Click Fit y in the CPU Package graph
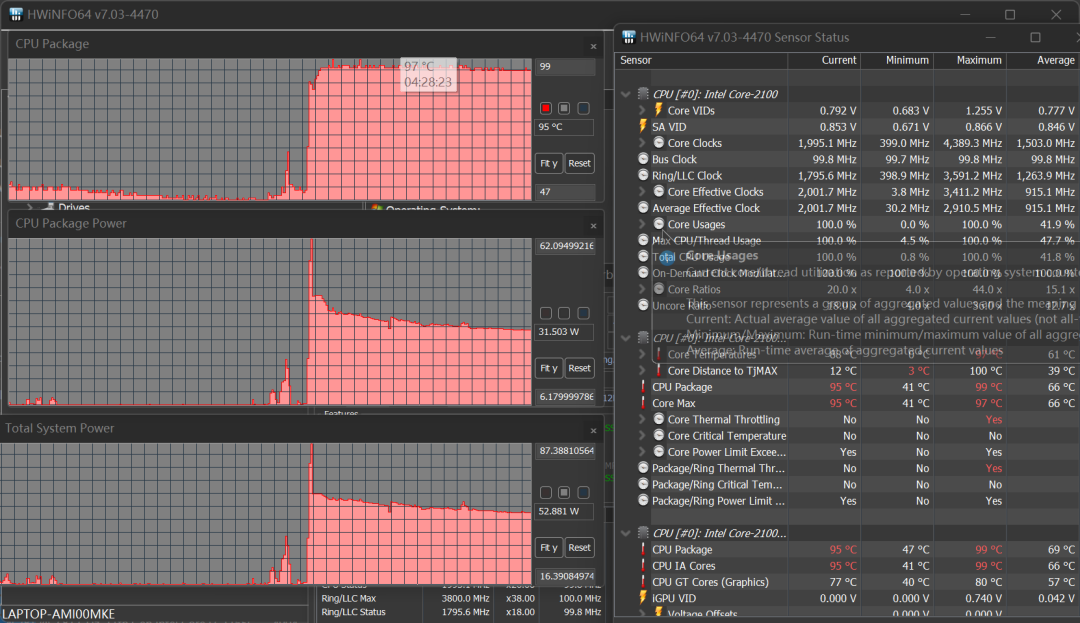1080x623 pixels. pyautogui.click(x=549, y=163)
